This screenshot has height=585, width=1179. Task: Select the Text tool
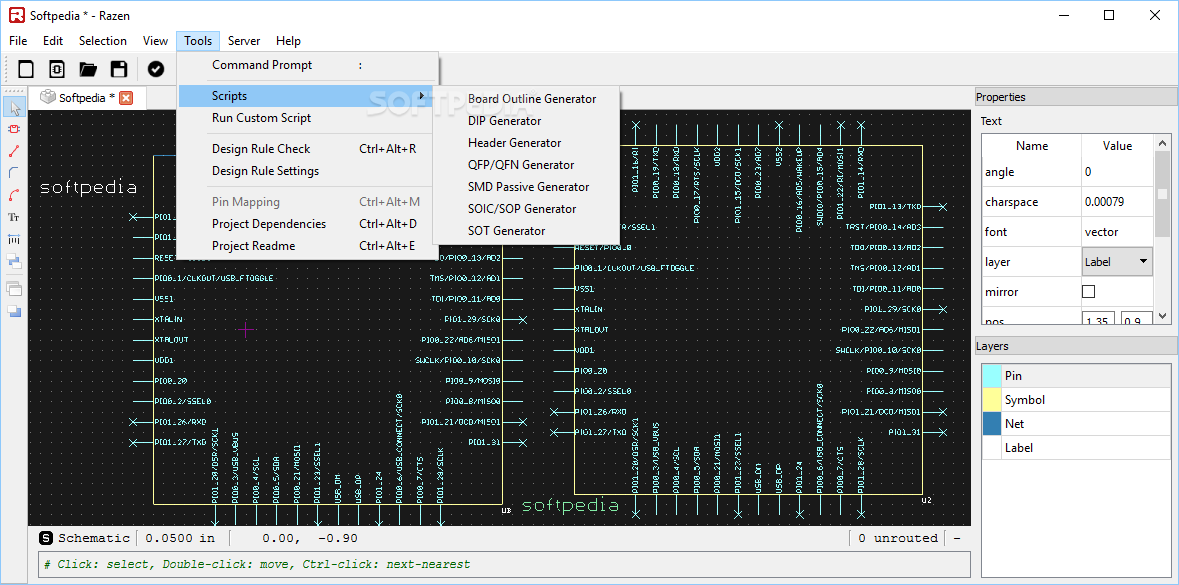14,217
